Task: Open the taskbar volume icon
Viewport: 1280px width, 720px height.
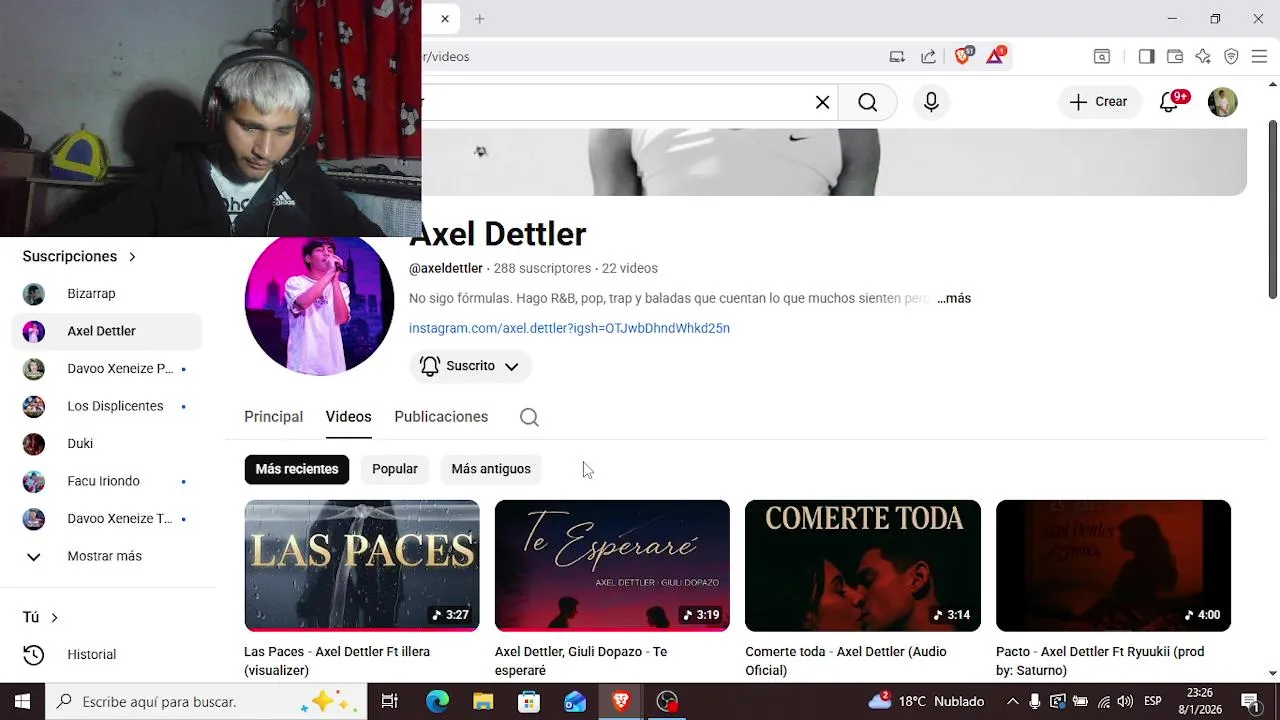Action: pos(1125,702)
